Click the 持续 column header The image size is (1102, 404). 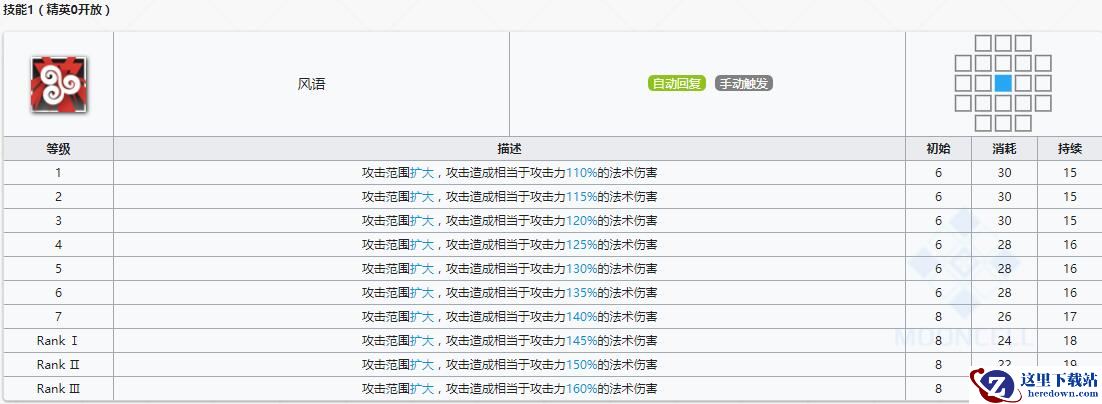coord(1069,149)
